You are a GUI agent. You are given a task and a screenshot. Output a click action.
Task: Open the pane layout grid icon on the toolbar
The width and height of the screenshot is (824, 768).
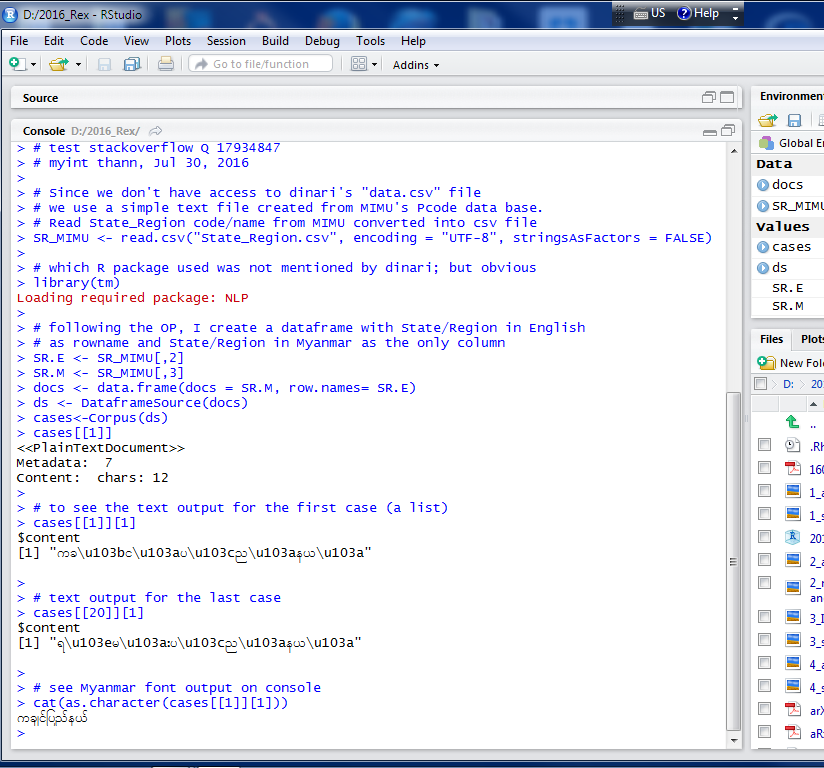[360, 64]
